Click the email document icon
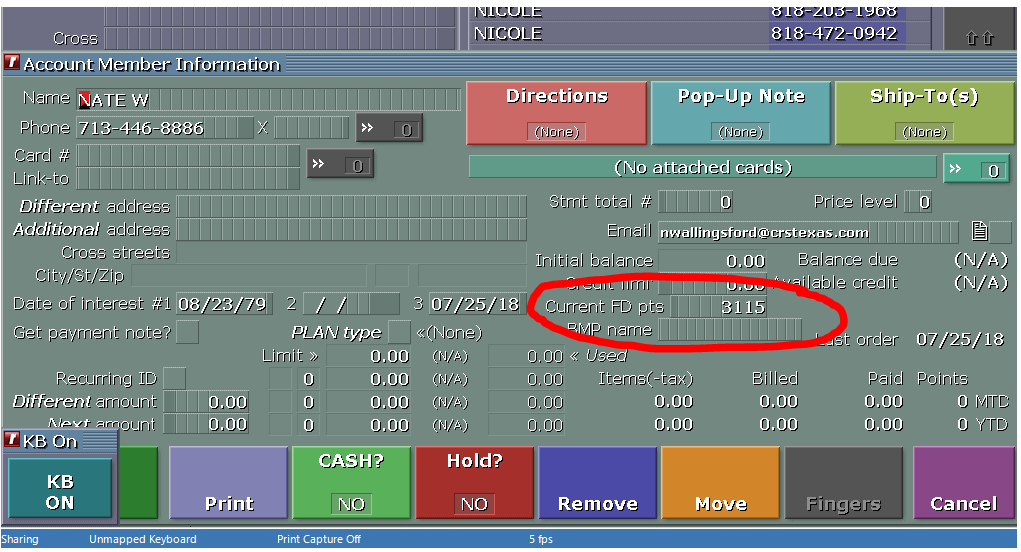 tap(979, 231)
